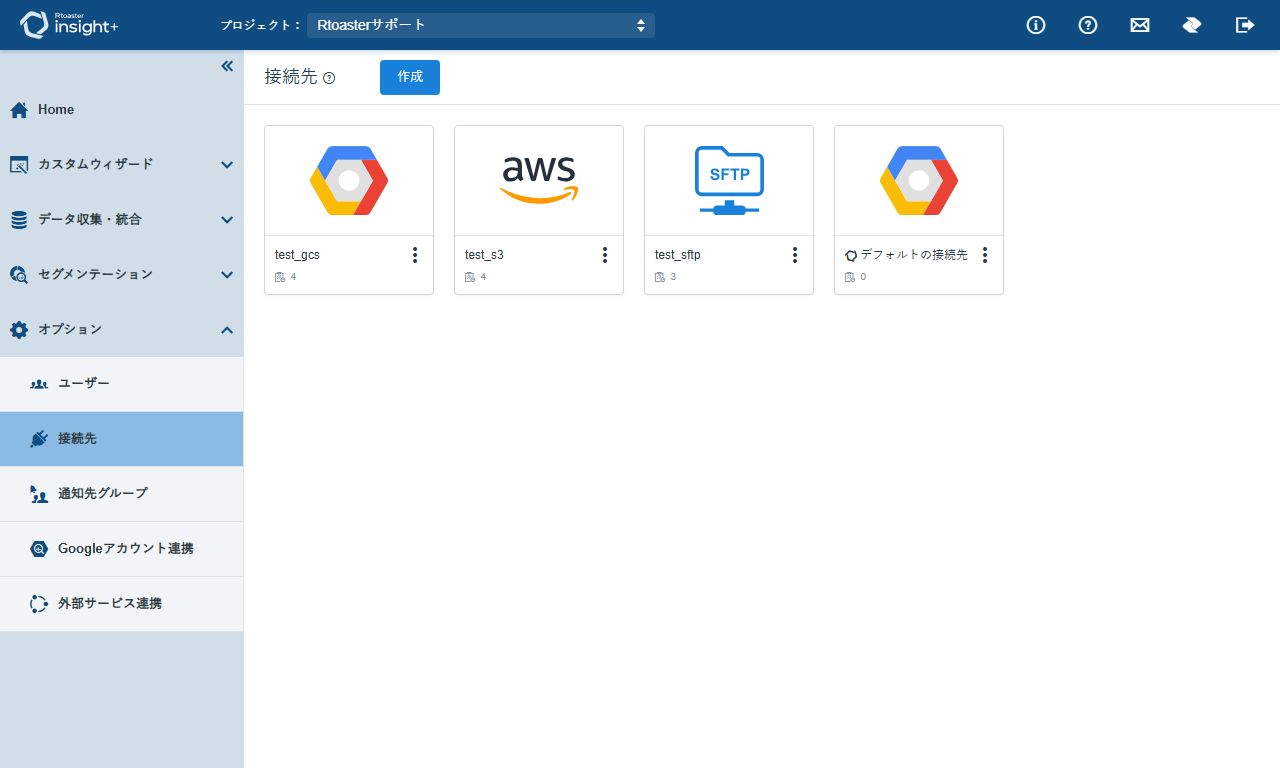Click the usage count icon under test_gcs
Viewport: 1280px width, 768px height.
click(280, 277)
